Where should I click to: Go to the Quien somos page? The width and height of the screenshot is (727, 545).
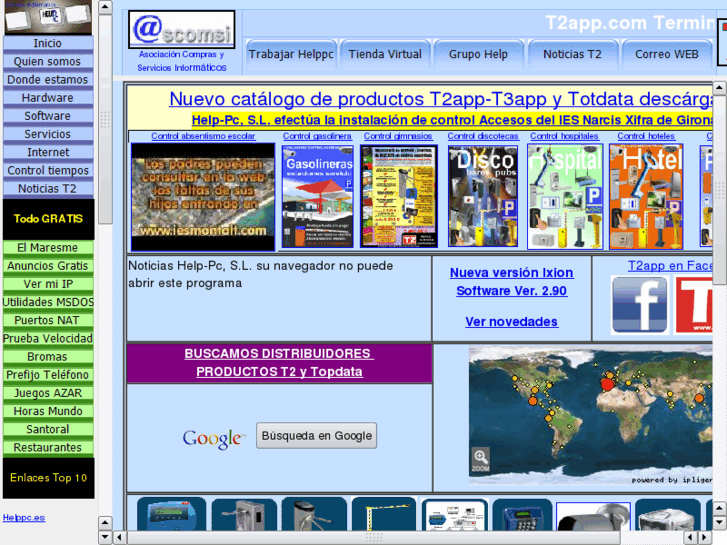48,61
